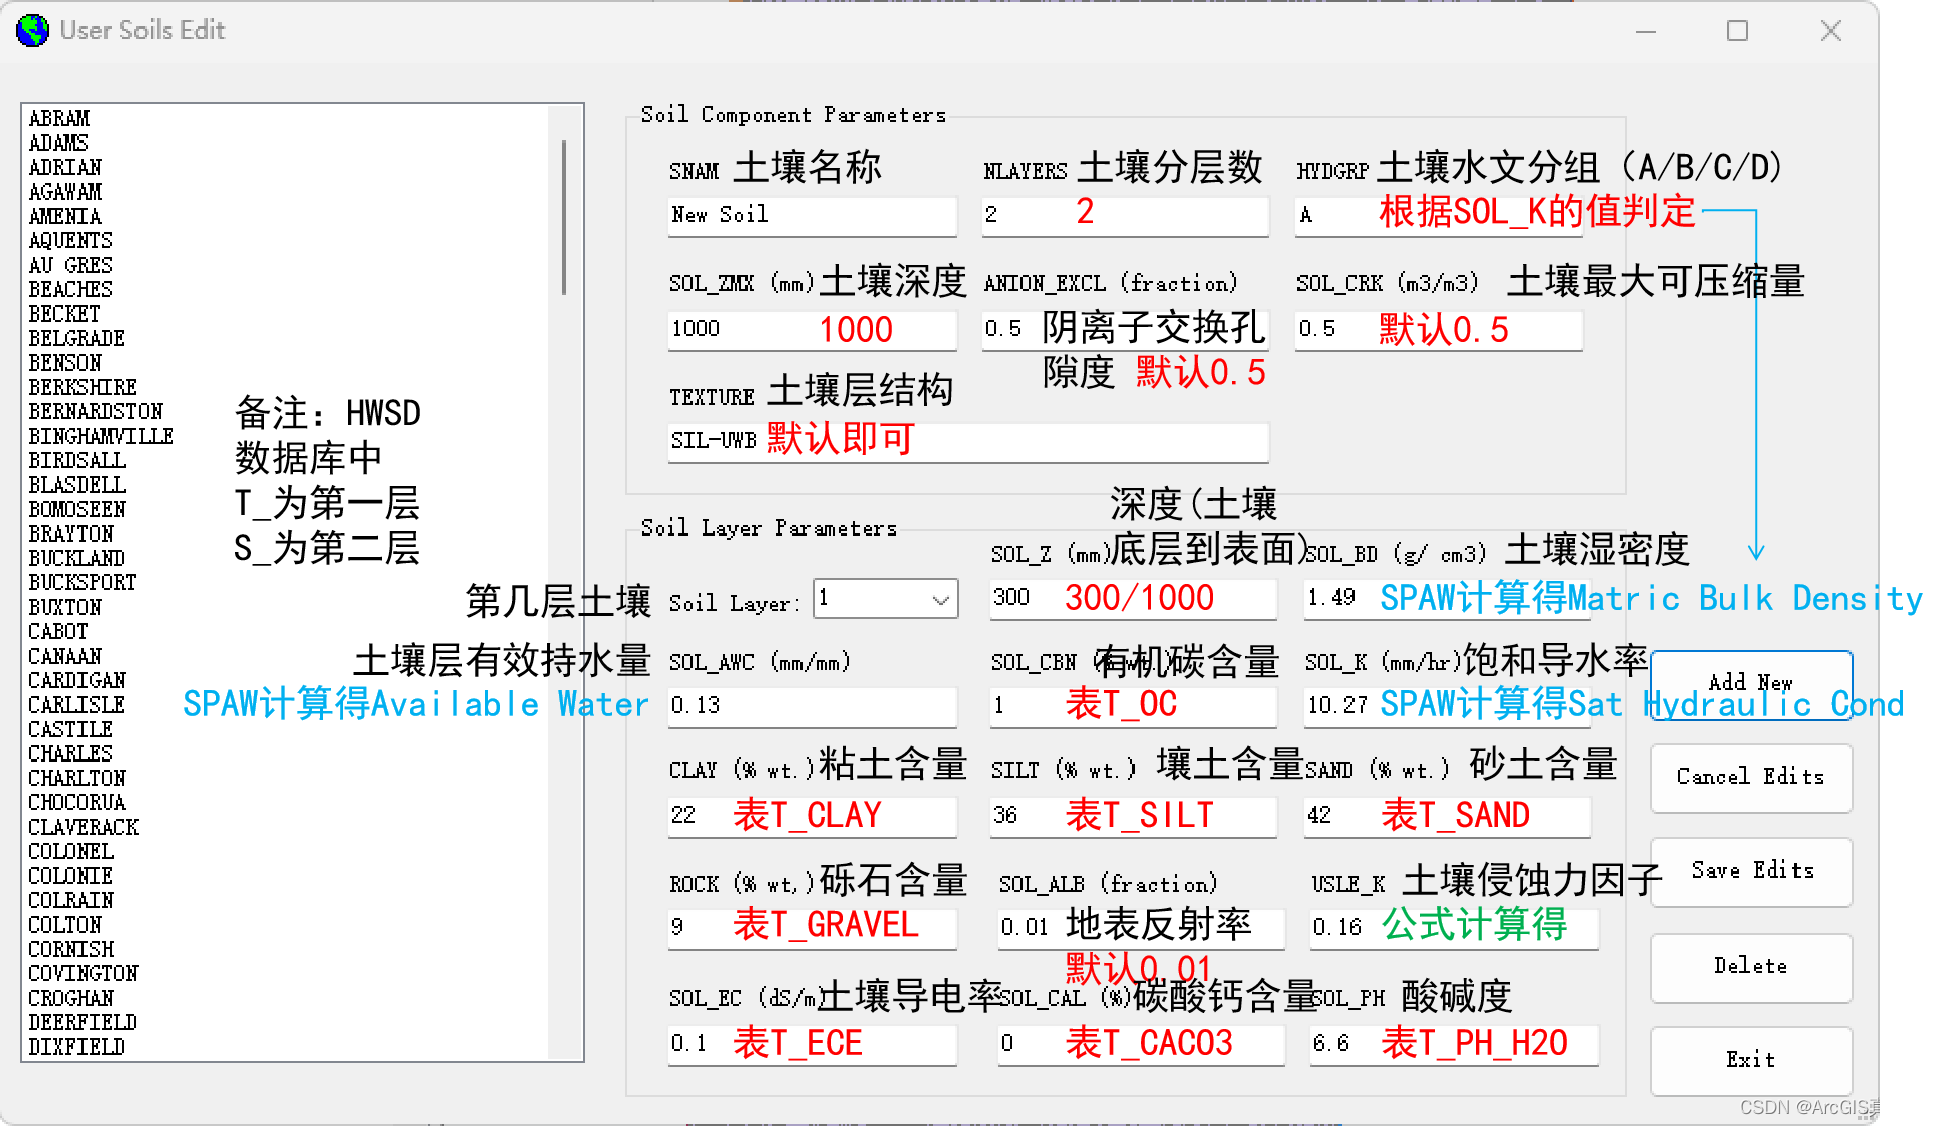Click the NLAYERS input field
The width and height of the screenshot is (1944, 1127).
[1125, 215]
